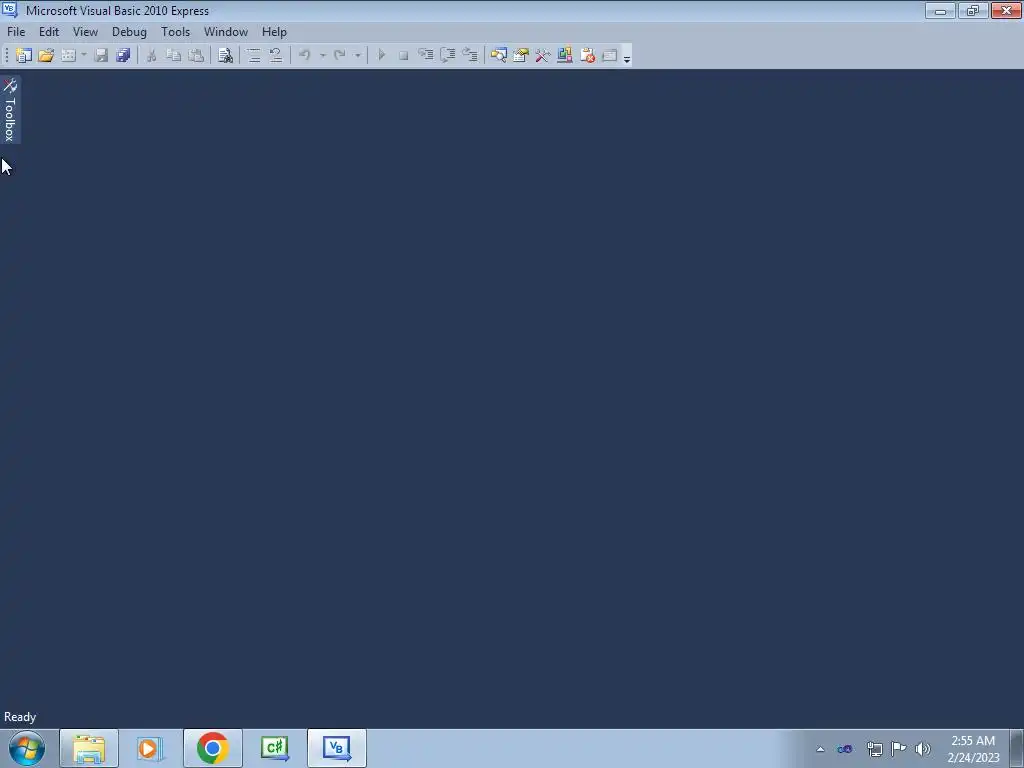
Task: Open the Window menu
Action: pyautogui.click(x=226, y=31)
